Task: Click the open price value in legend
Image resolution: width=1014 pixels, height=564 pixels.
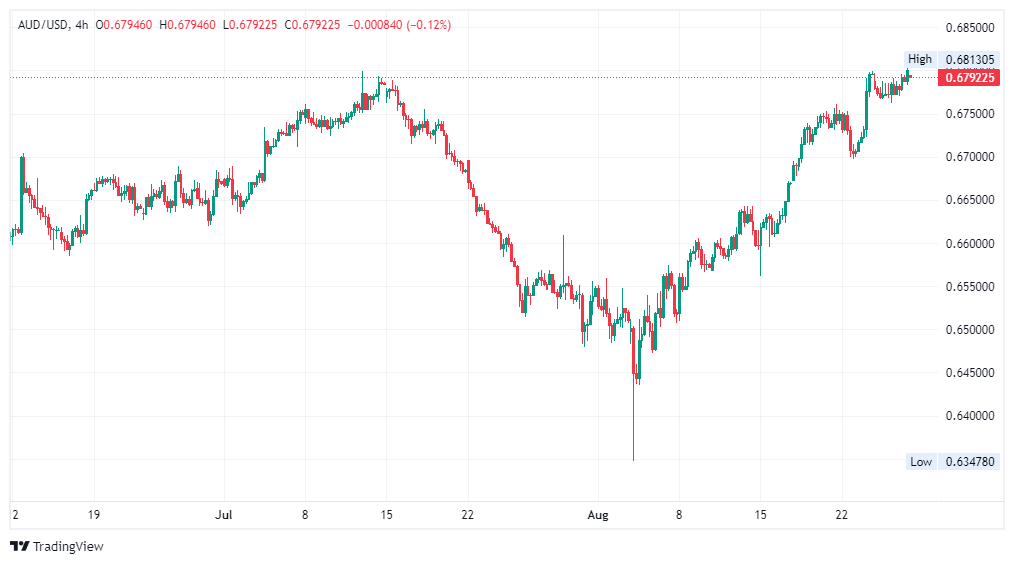Action: 127,24
